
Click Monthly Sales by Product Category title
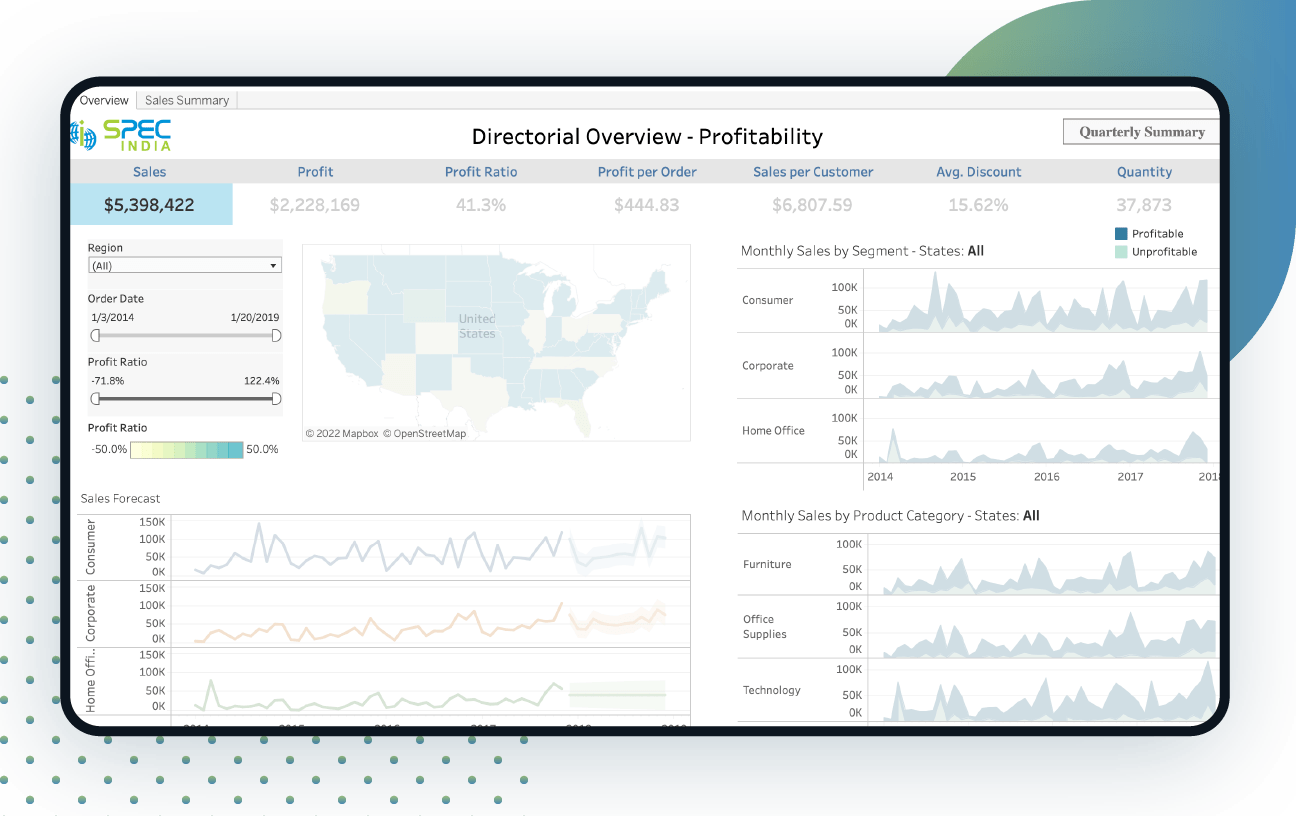coord(890,516)
